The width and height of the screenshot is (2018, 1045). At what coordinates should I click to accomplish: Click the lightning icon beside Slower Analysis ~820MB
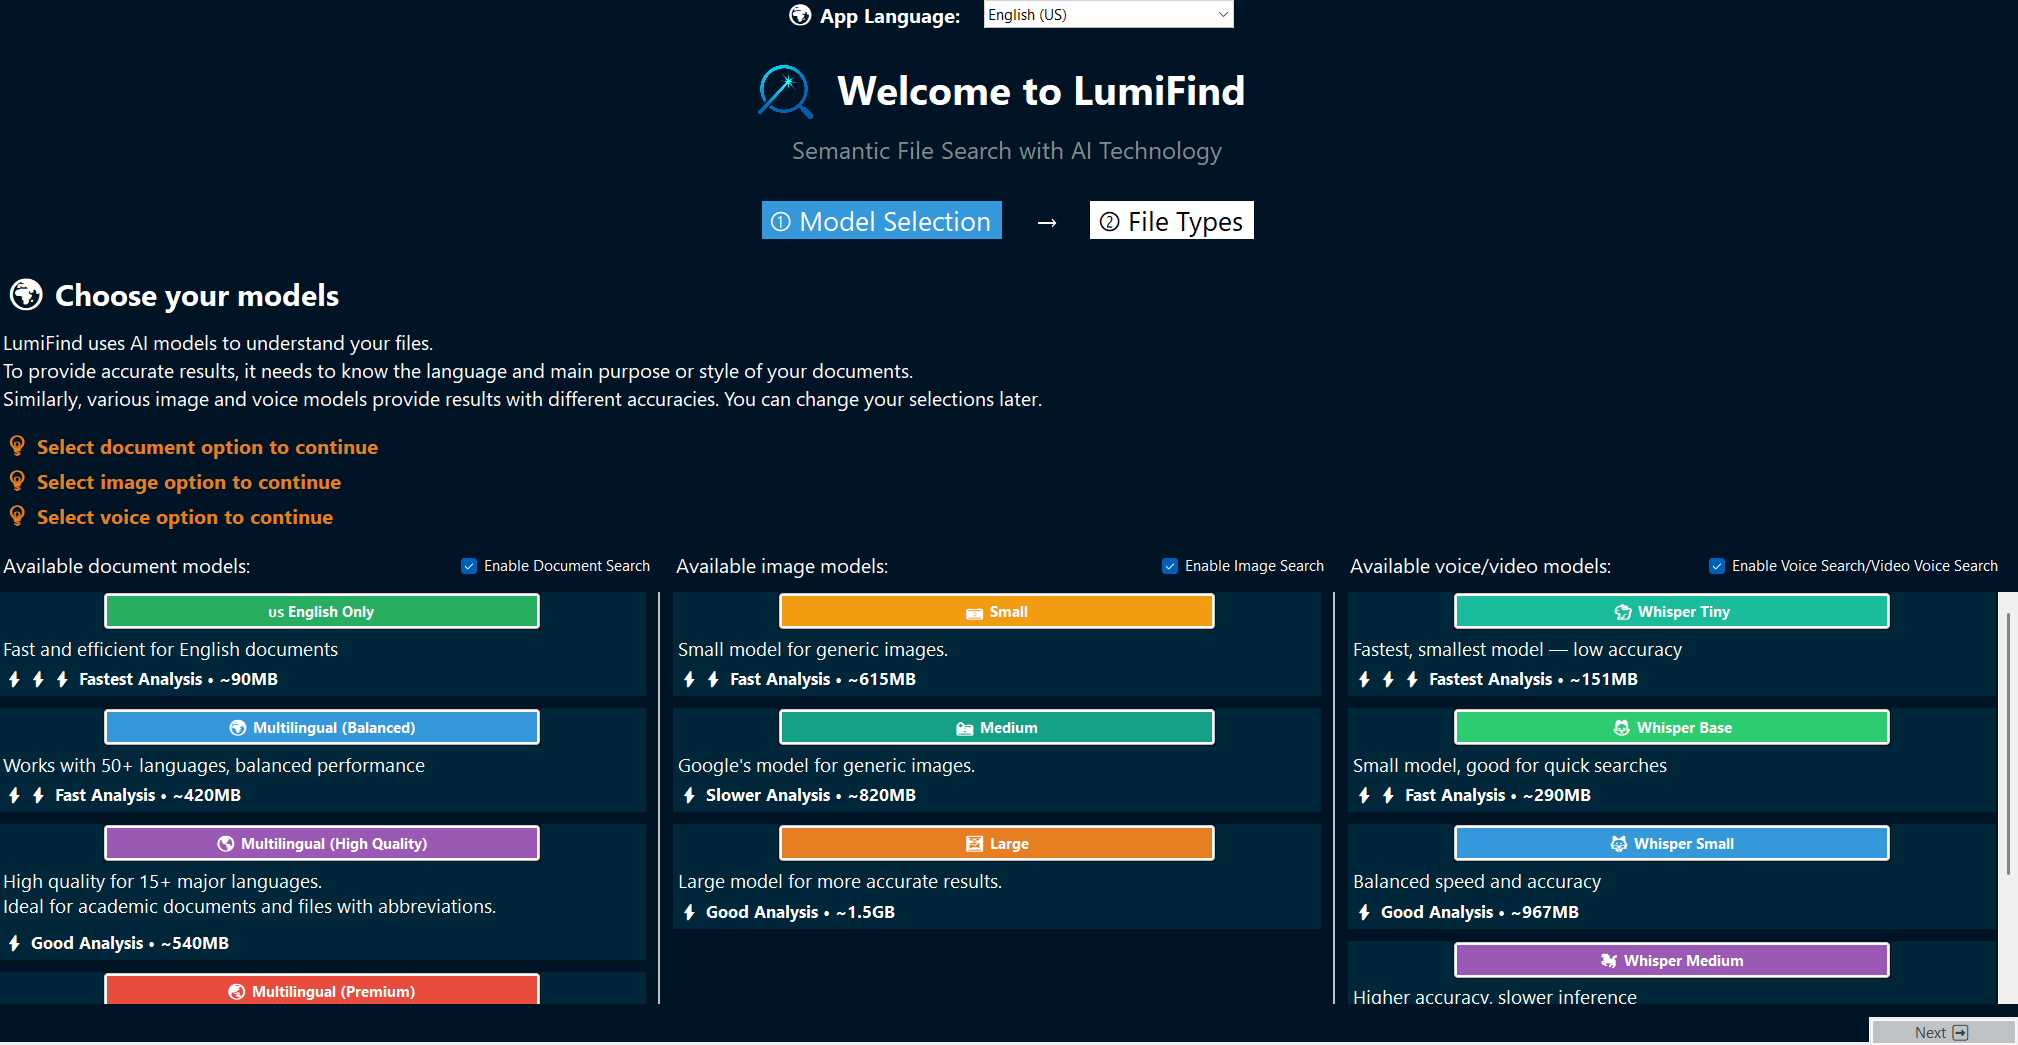[689, 795]
